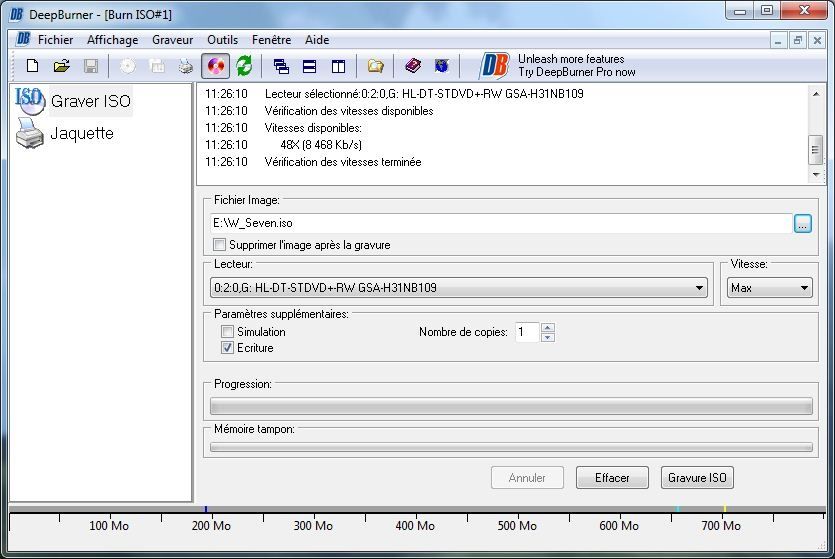
Task: Click the log panel scroll down arrow
Action: [x=815, y=174]
